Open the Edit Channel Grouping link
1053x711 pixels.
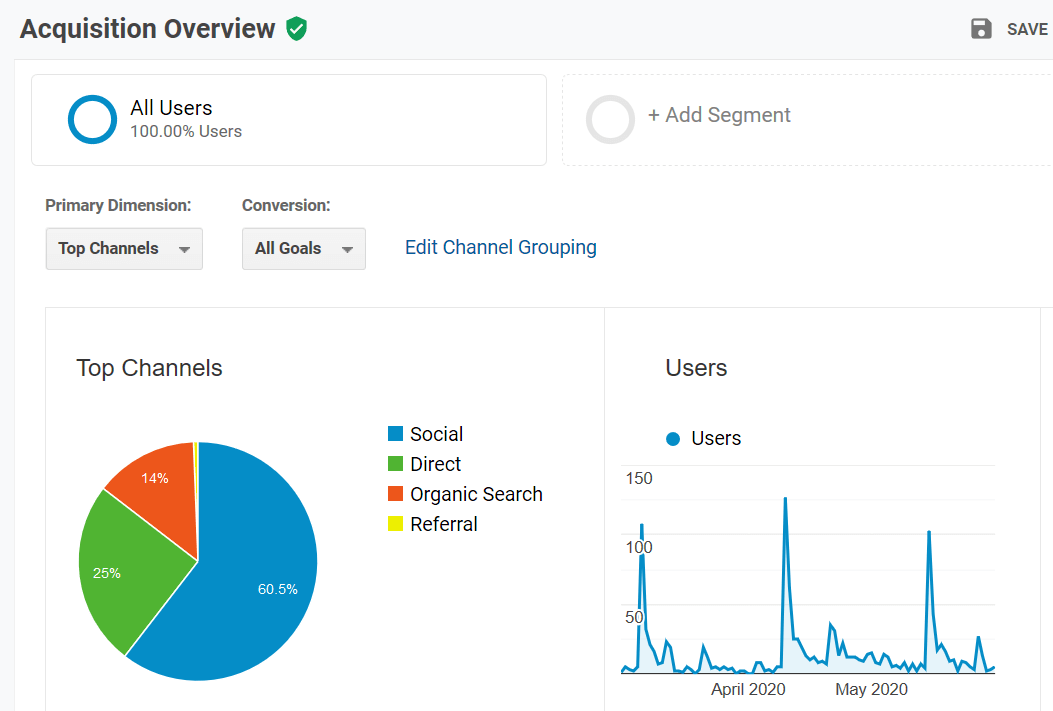[500, 247]
